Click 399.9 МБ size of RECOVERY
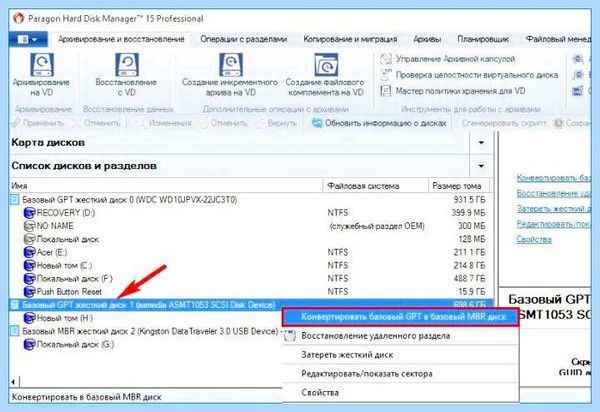This screenshot has height=412, width=600. (x=468, y=213)
